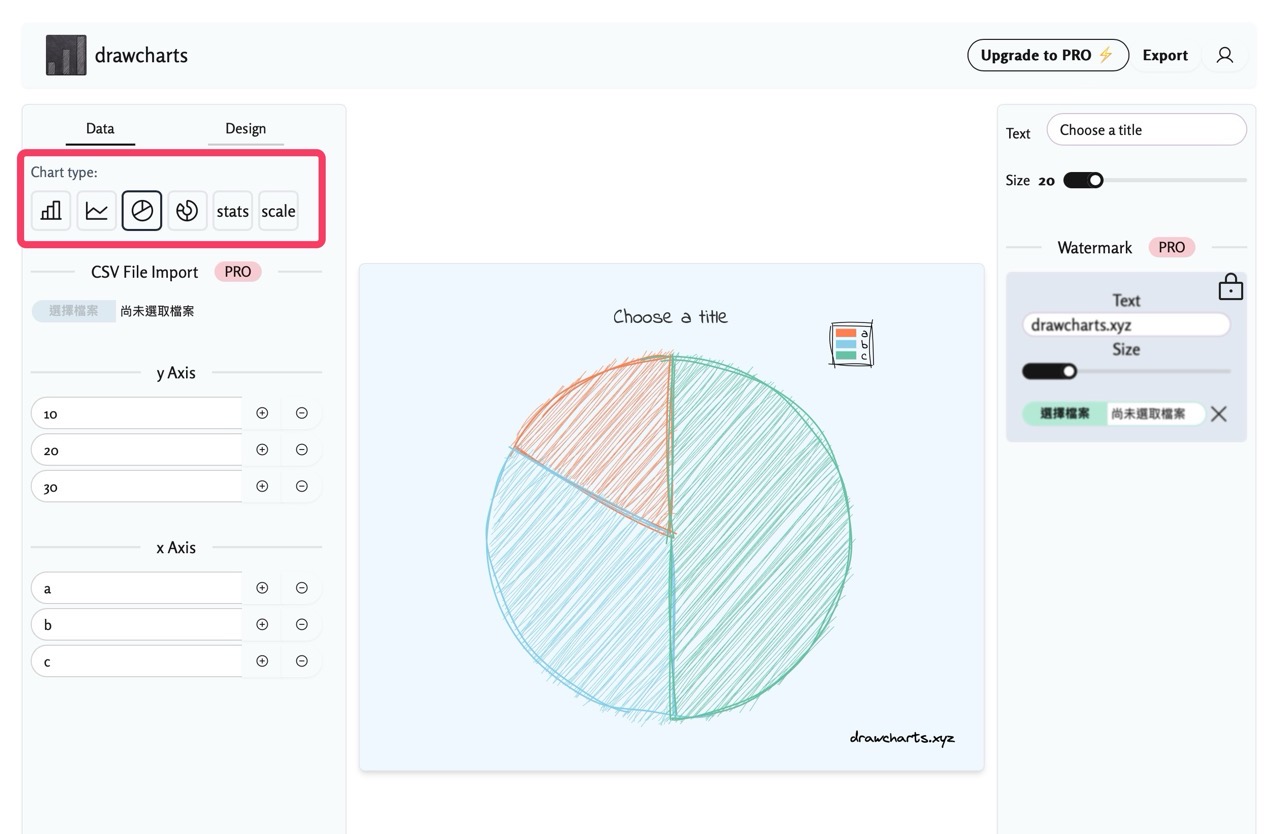Screen dimensions: 1280x834
Task: Edit y Axis value 10 field
Action: pos(137,413)
